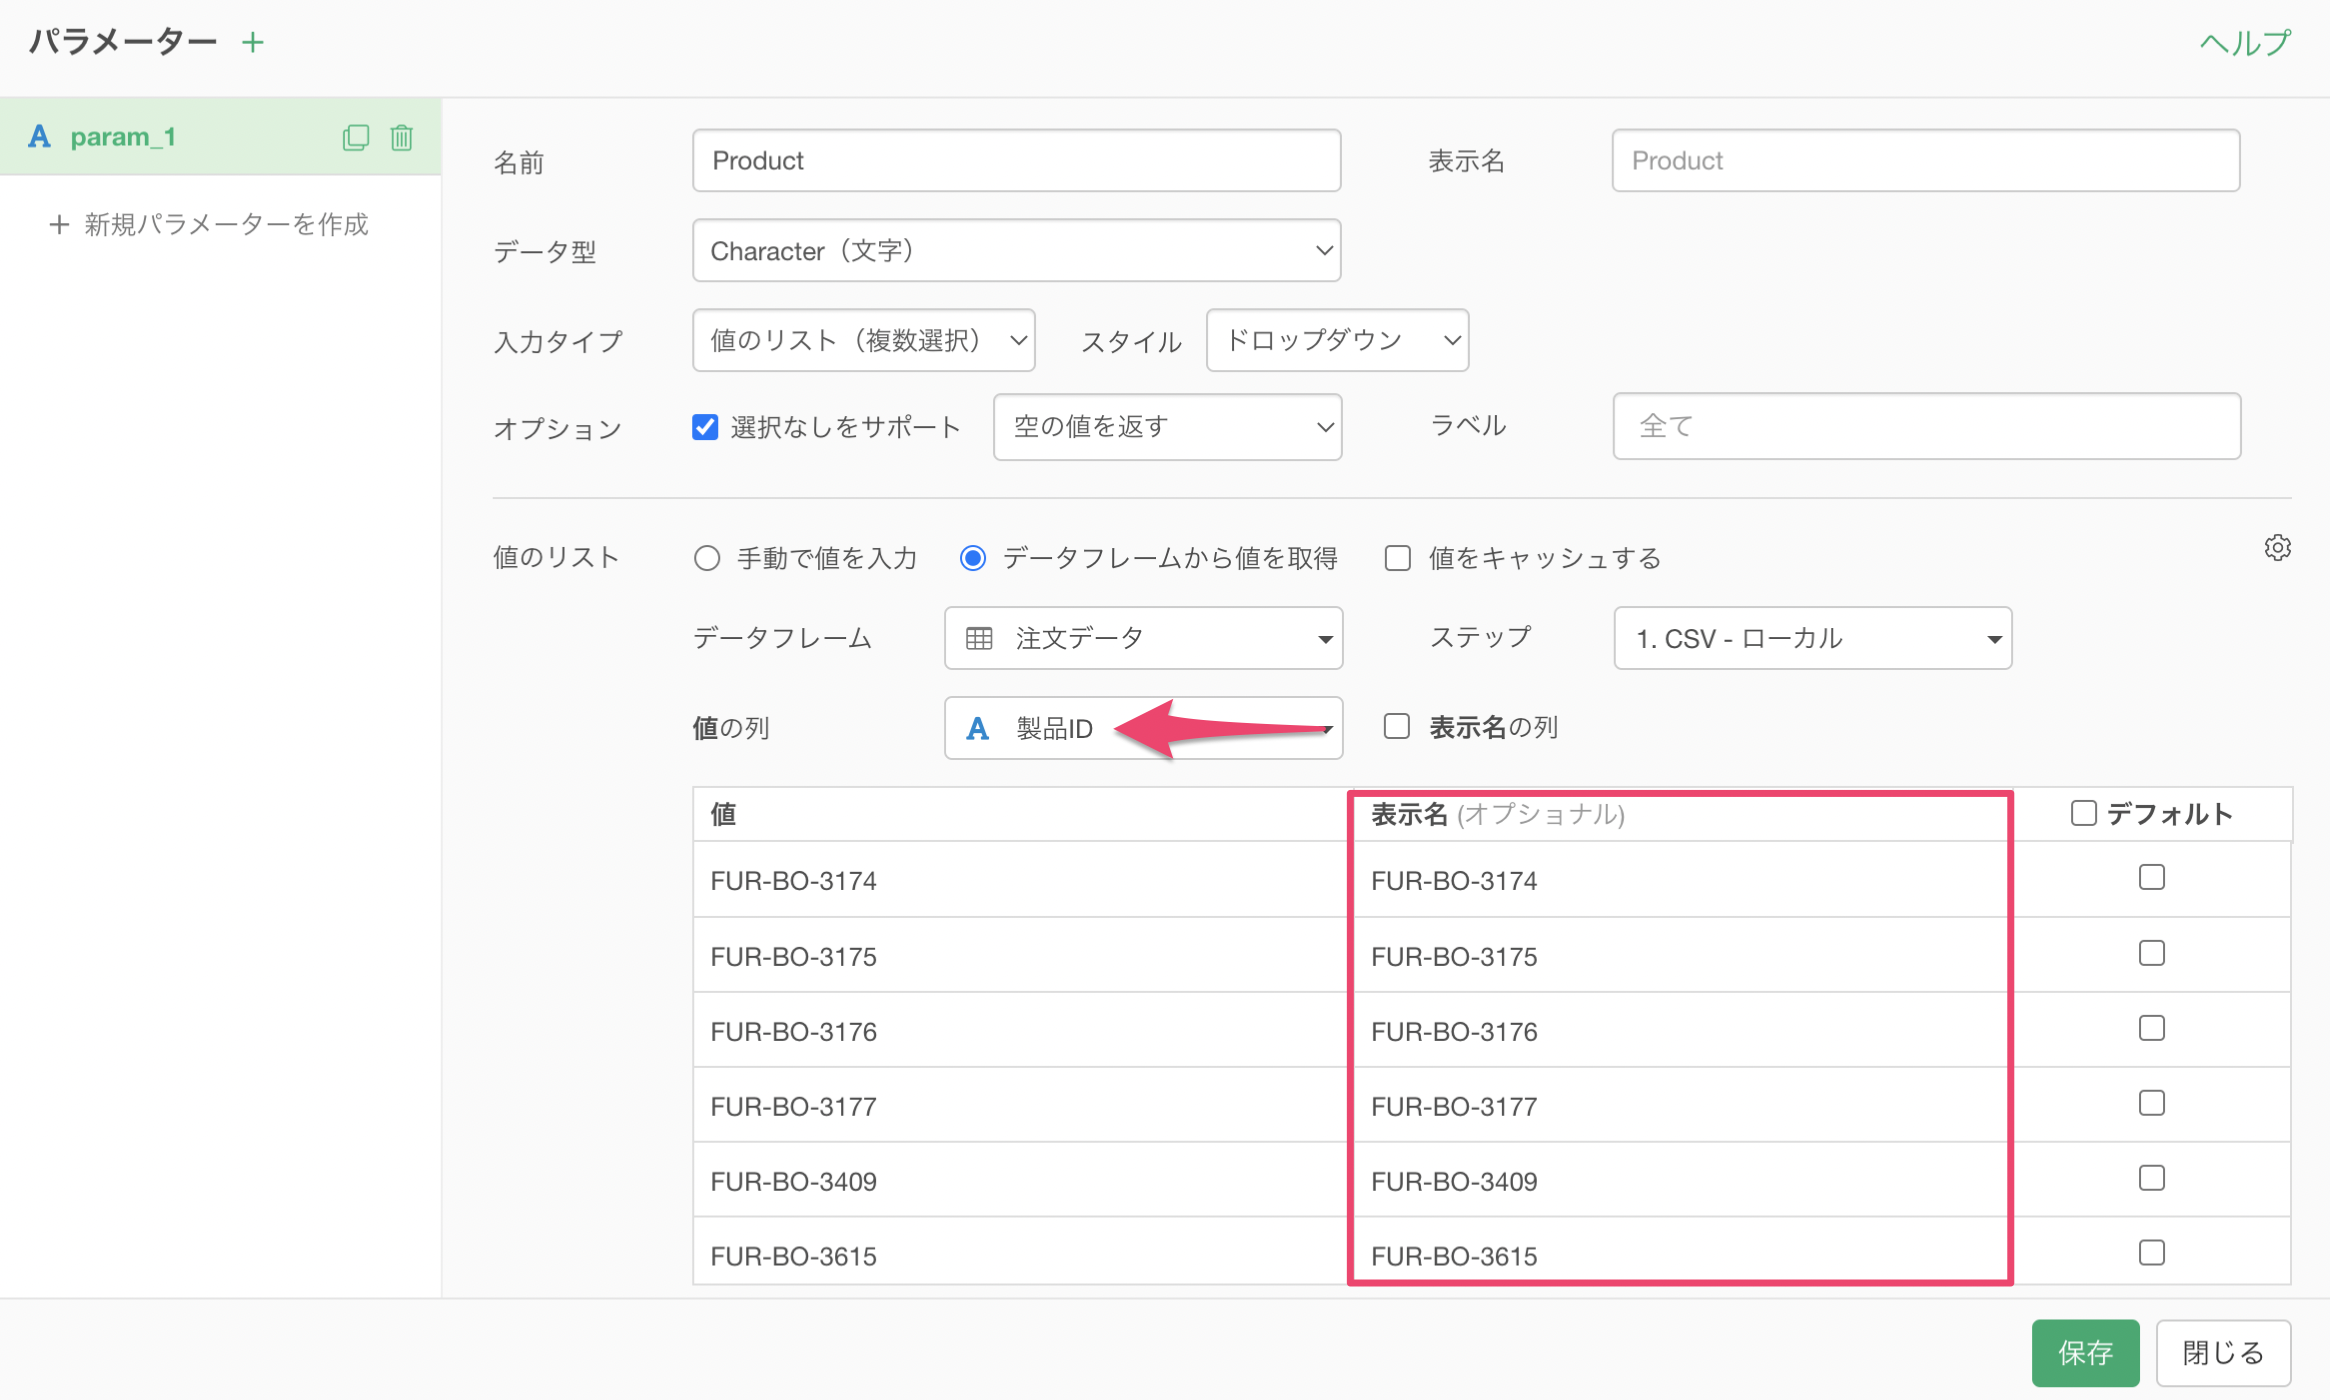Click the table icon in データフレーム selector

coord(979,638)
